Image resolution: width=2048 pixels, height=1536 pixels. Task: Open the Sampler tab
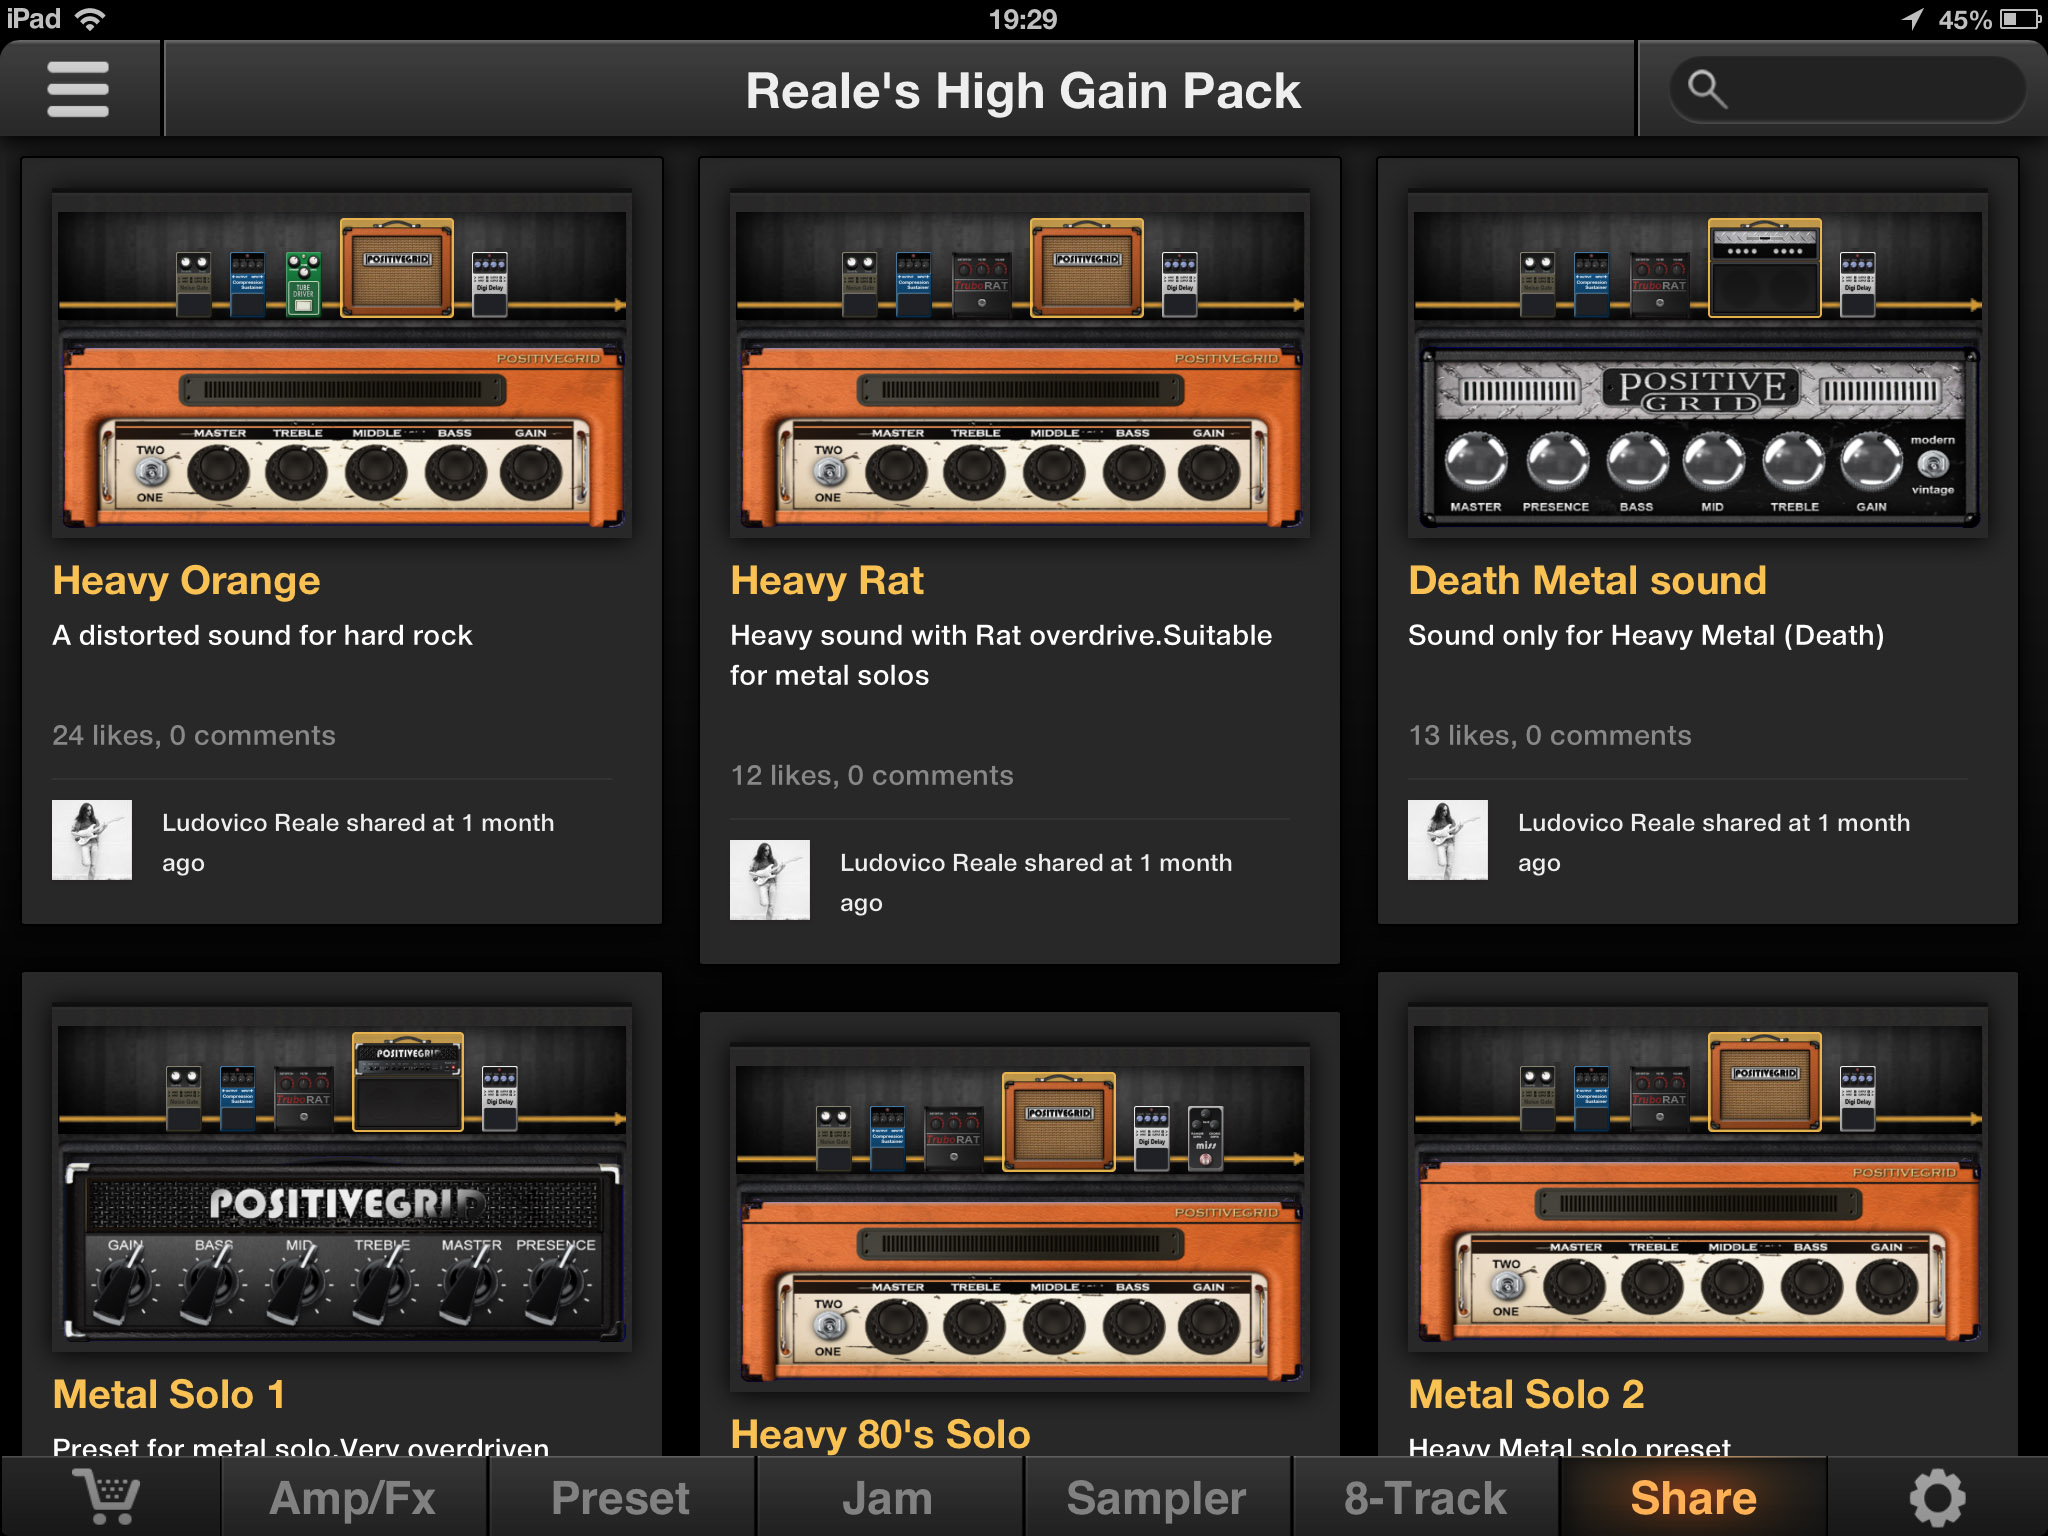[x=1156, y=1497]
